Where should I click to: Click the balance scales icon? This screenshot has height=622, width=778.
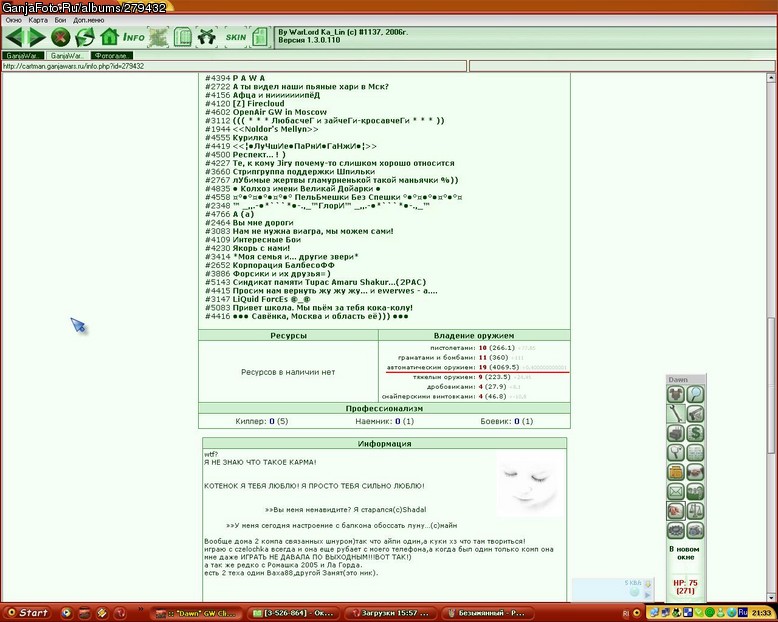(695, 511)
